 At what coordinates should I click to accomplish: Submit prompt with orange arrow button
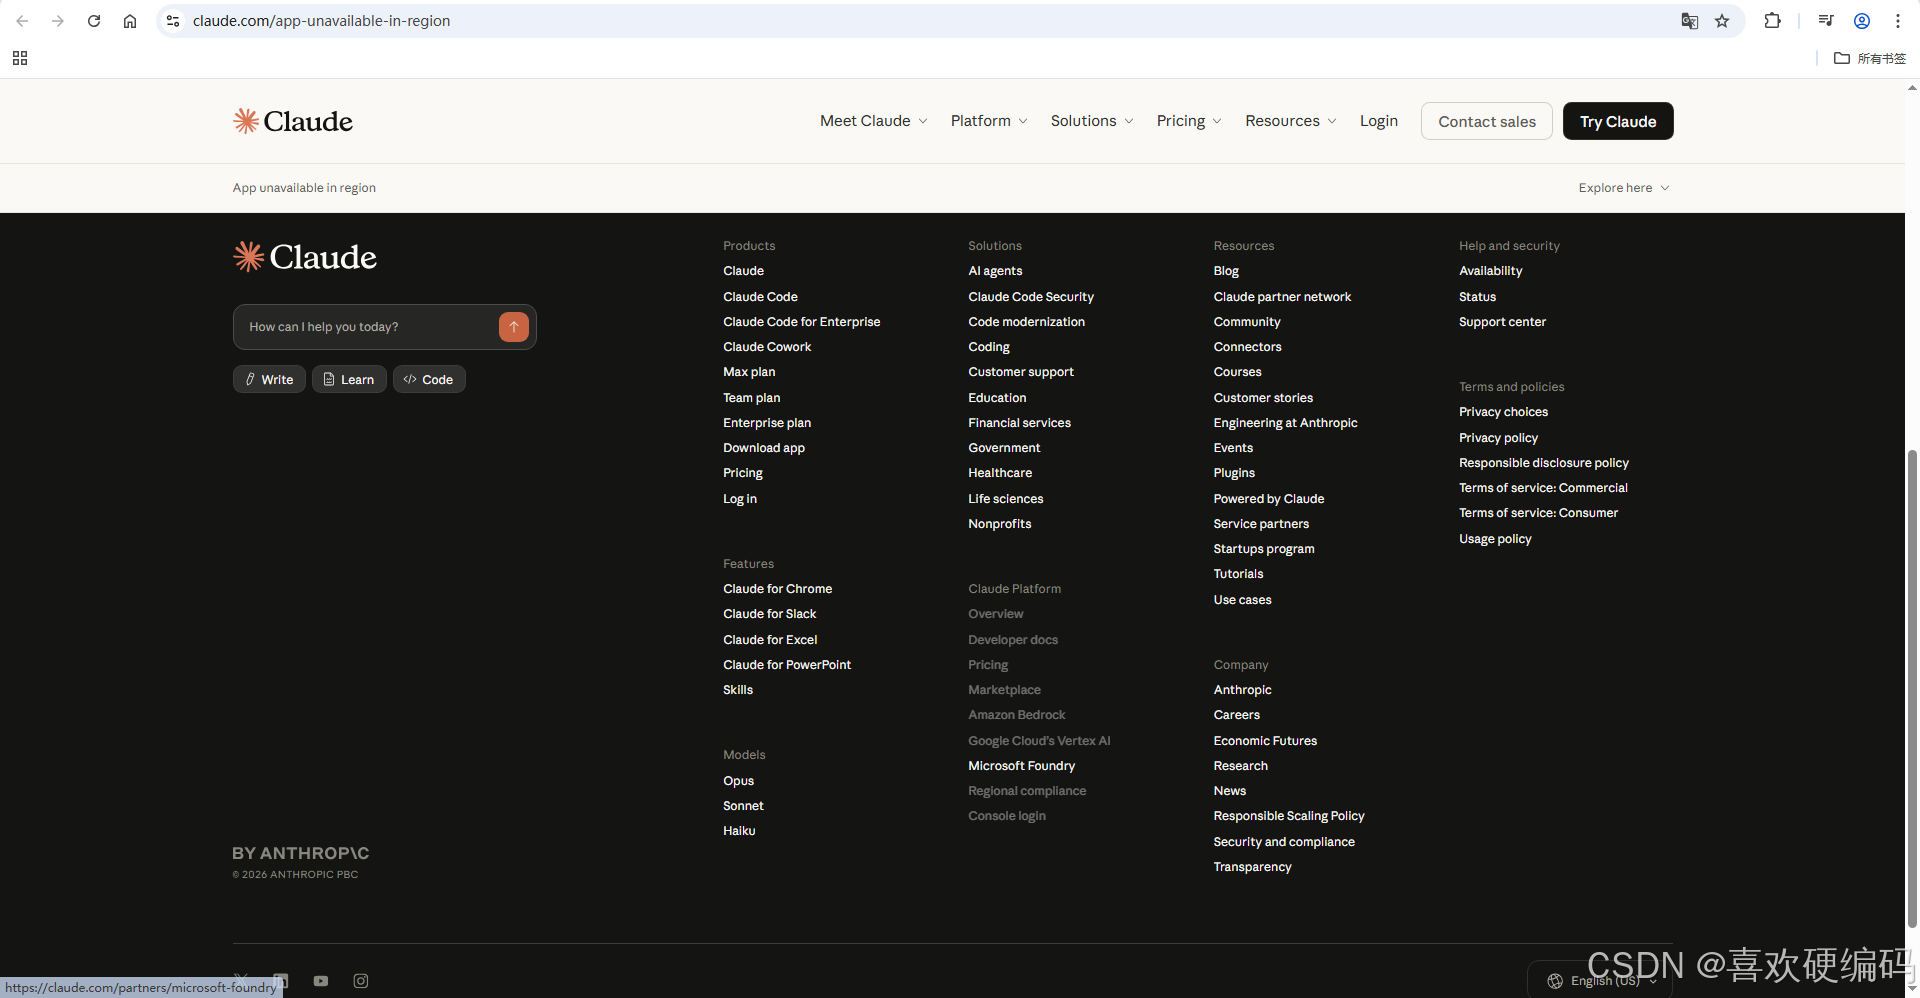point(513,327)
